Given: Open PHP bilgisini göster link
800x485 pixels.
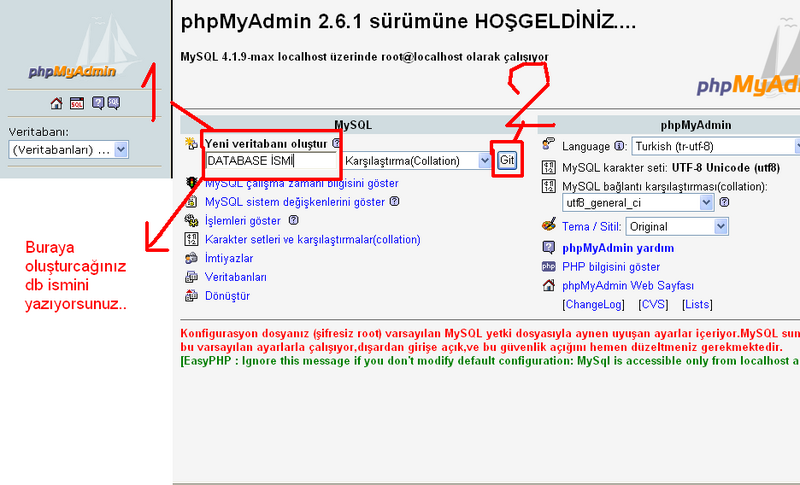Looking at the screenshot, I should [x=611, y=267].
